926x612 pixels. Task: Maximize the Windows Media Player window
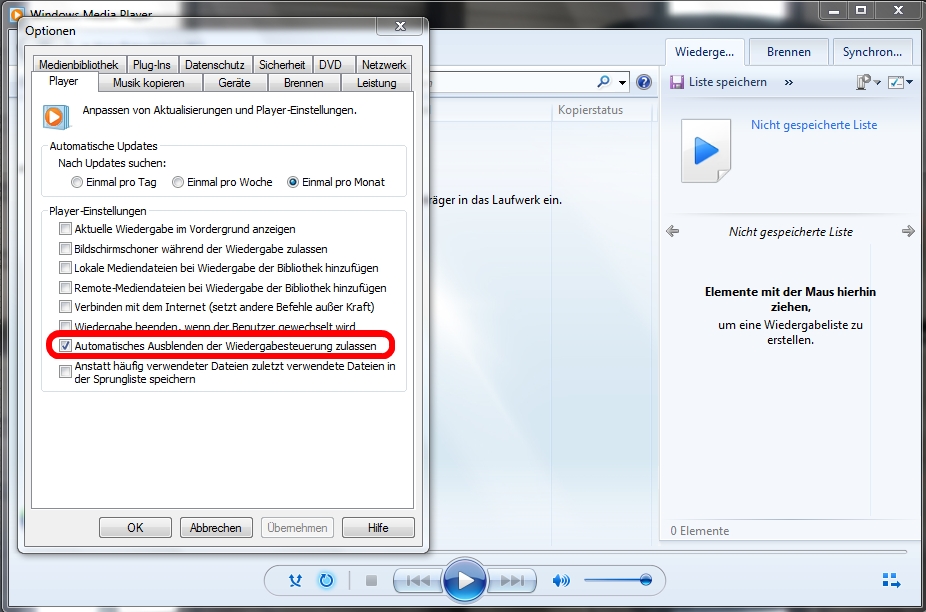(861, 9)
